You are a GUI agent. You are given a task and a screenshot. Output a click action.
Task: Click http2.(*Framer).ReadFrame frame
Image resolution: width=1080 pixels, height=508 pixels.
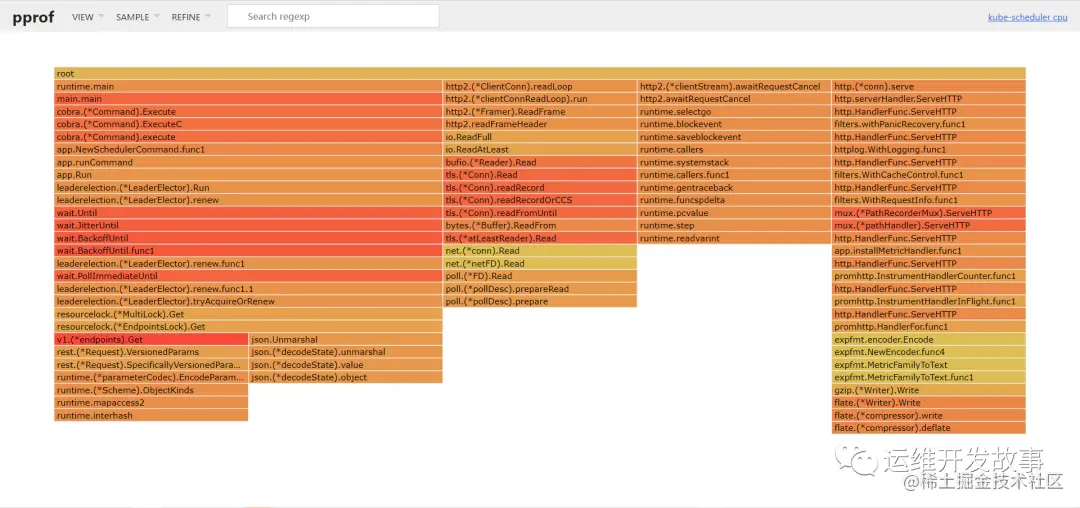(x=540, y=112)
